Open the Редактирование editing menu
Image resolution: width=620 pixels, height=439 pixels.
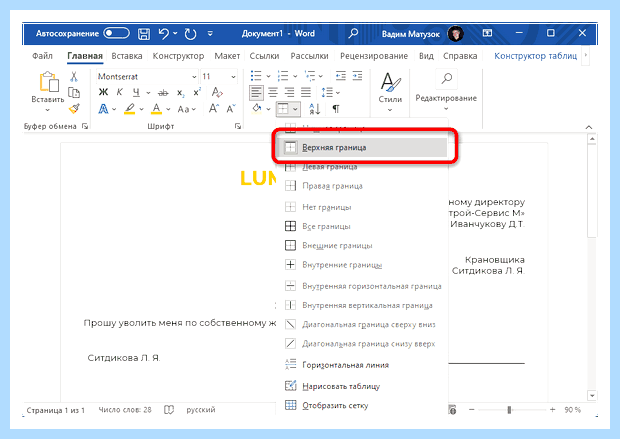[x=446, y=91]
